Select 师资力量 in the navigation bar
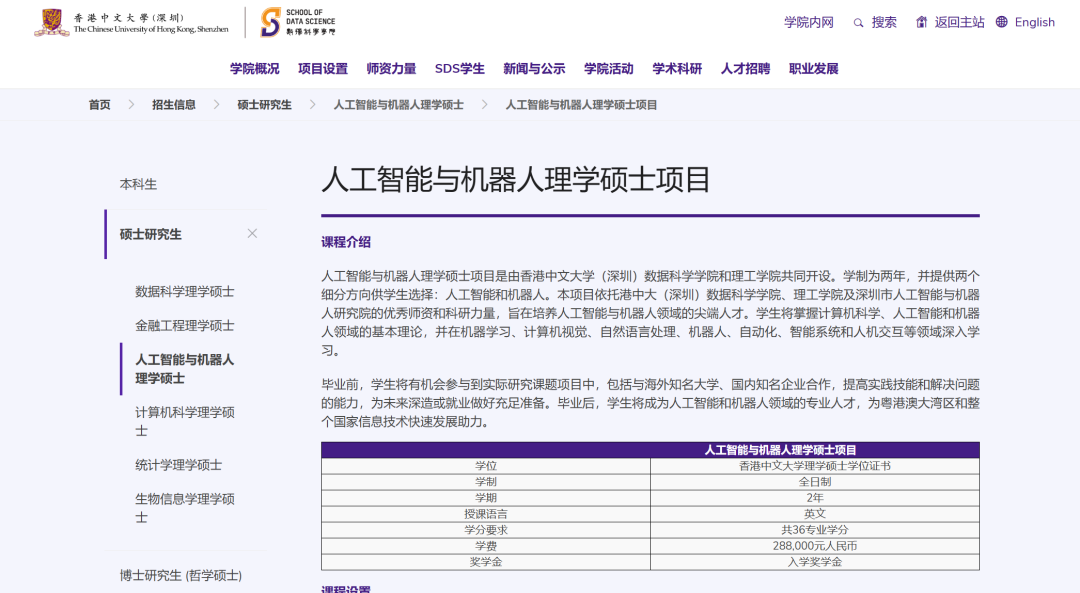 [x=391, y=68]
